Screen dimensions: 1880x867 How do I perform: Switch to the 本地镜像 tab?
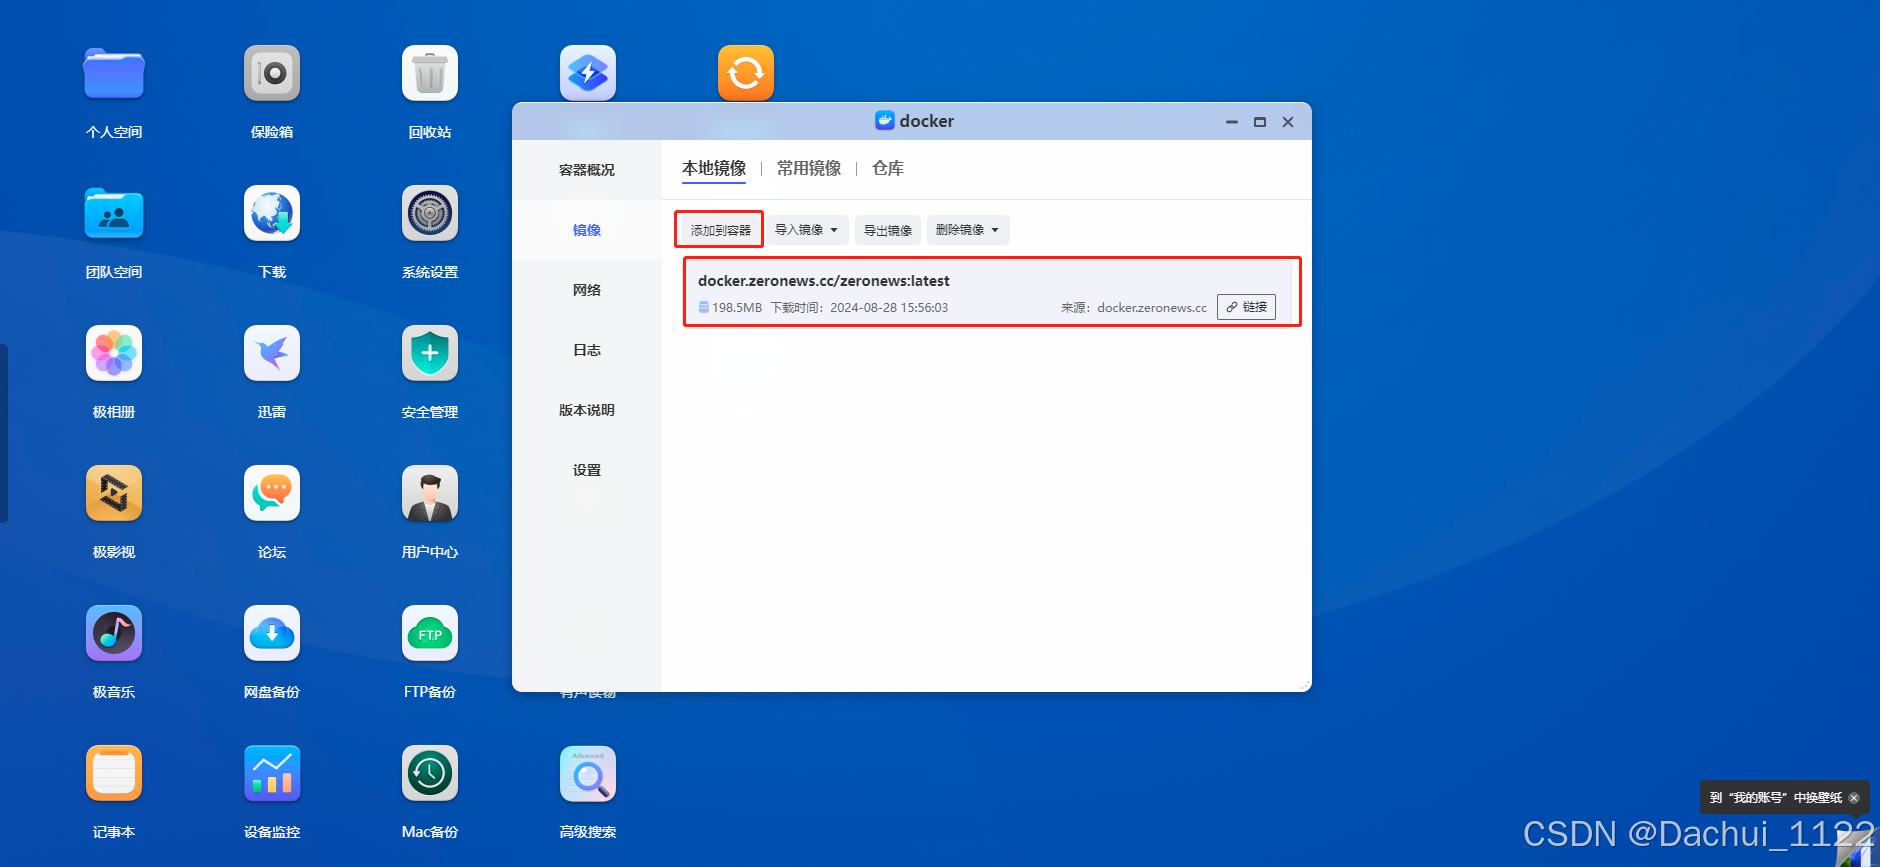point(714,168)
